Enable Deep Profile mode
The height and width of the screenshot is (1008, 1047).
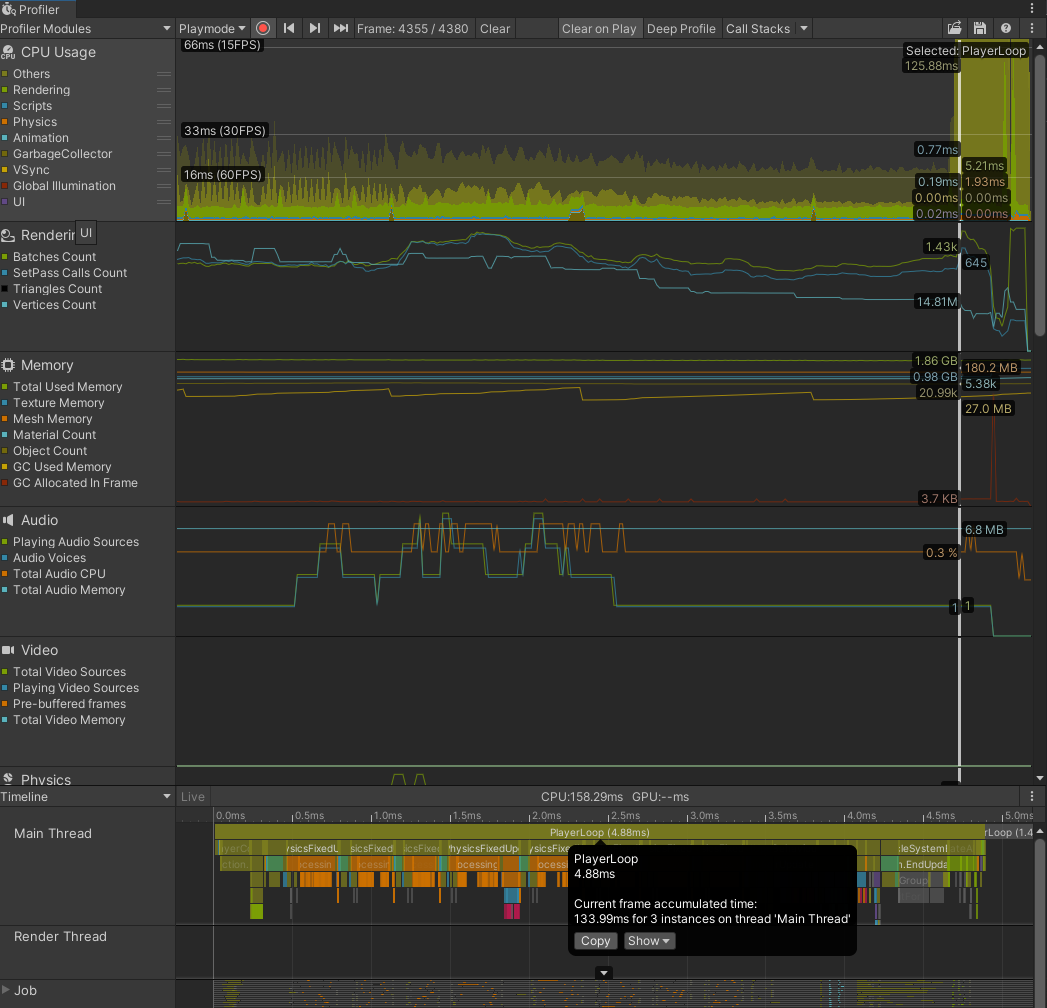coord(681,29)
